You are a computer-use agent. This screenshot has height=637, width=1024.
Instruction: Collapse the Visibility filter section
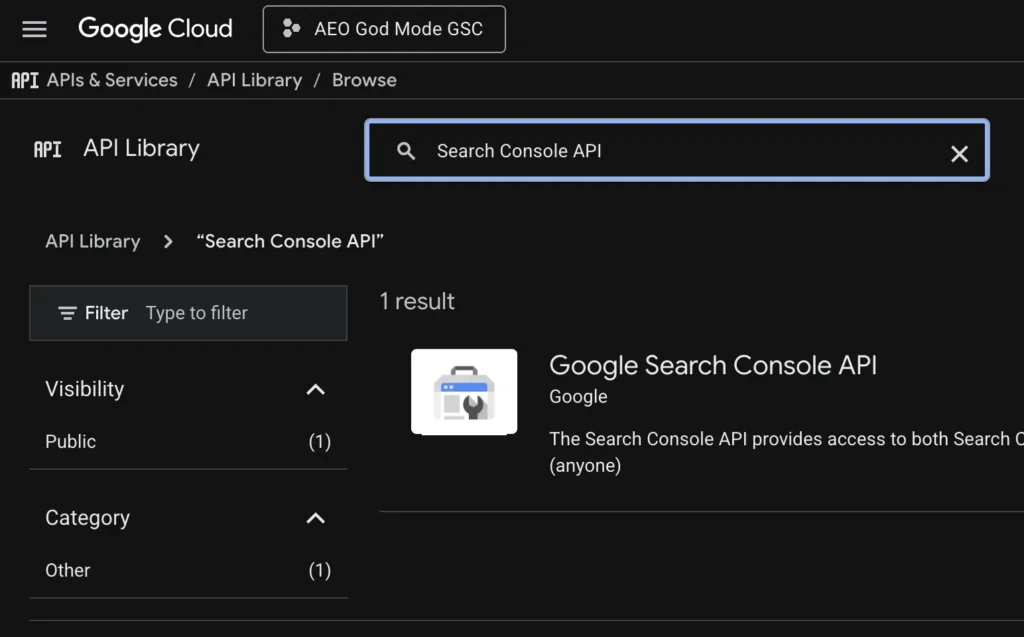(315, 389)
